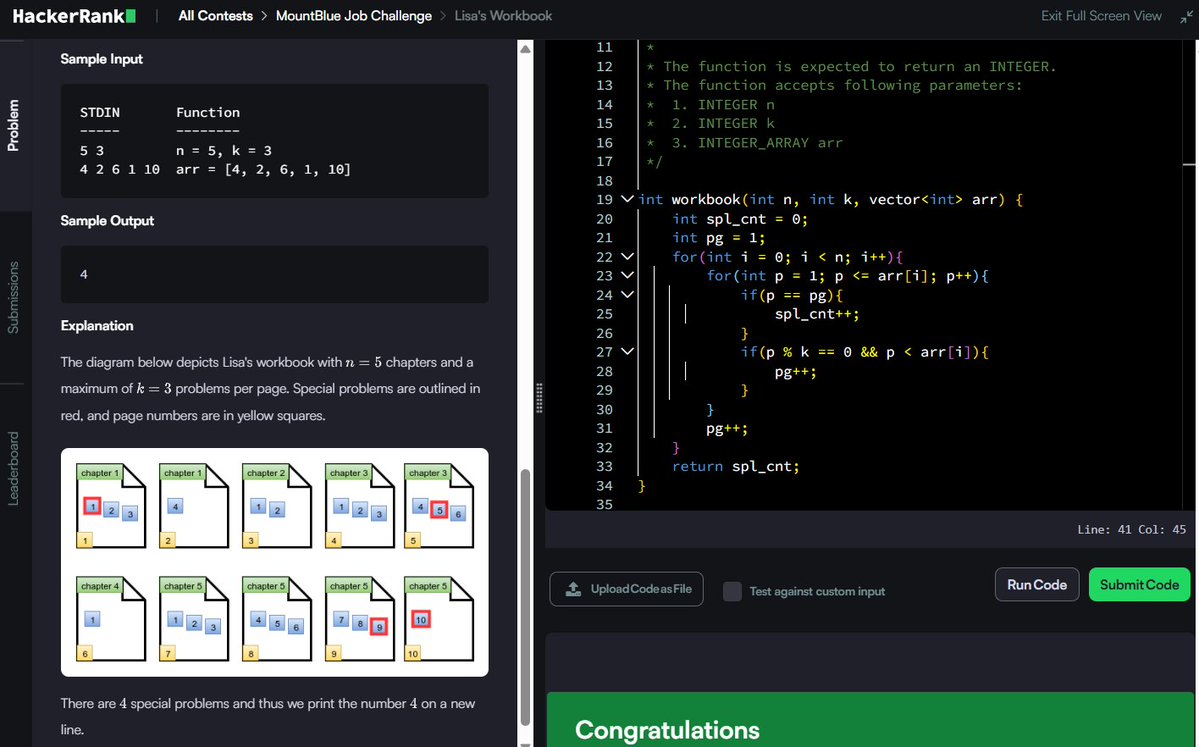This screenshot has width=1199, height=747.
Task: Click the '3. INTEGER_ARRAY arr' comment line
Action: (x=757, y=143)
